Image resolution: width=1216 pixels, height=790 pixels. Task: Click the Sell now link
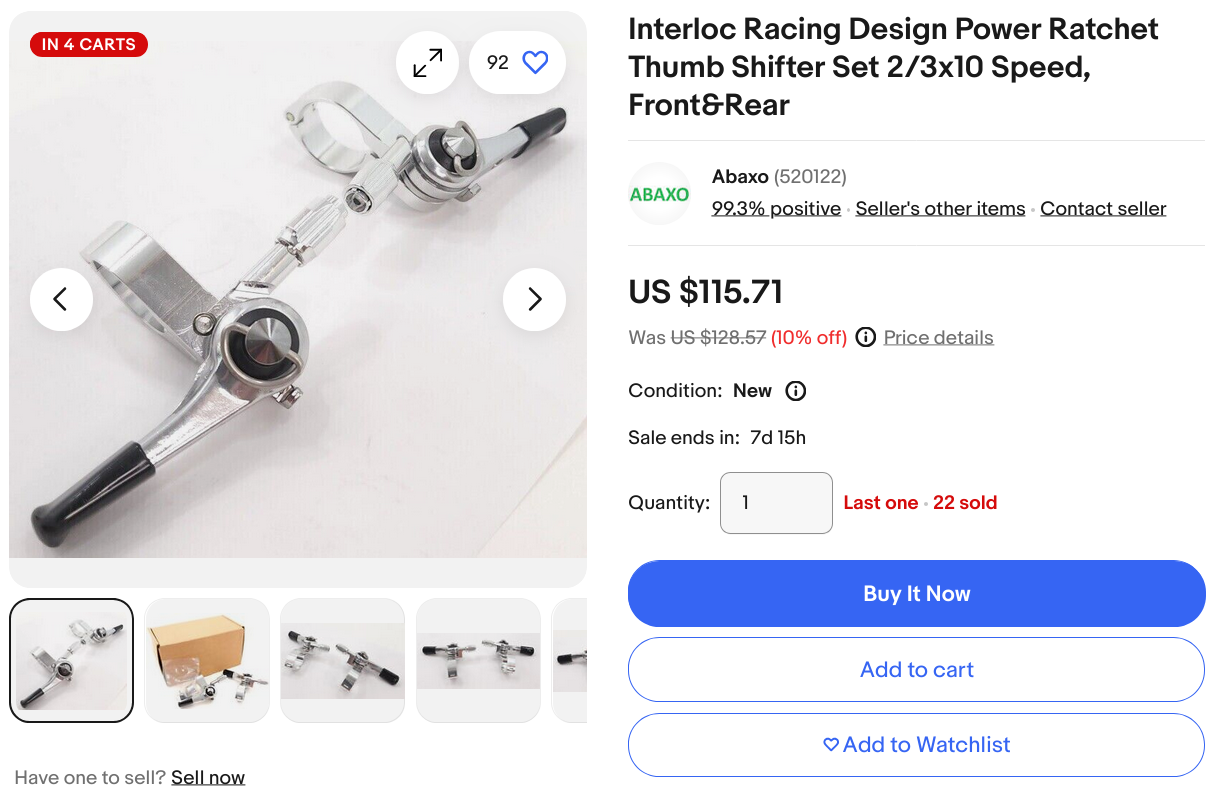(208, 777)
